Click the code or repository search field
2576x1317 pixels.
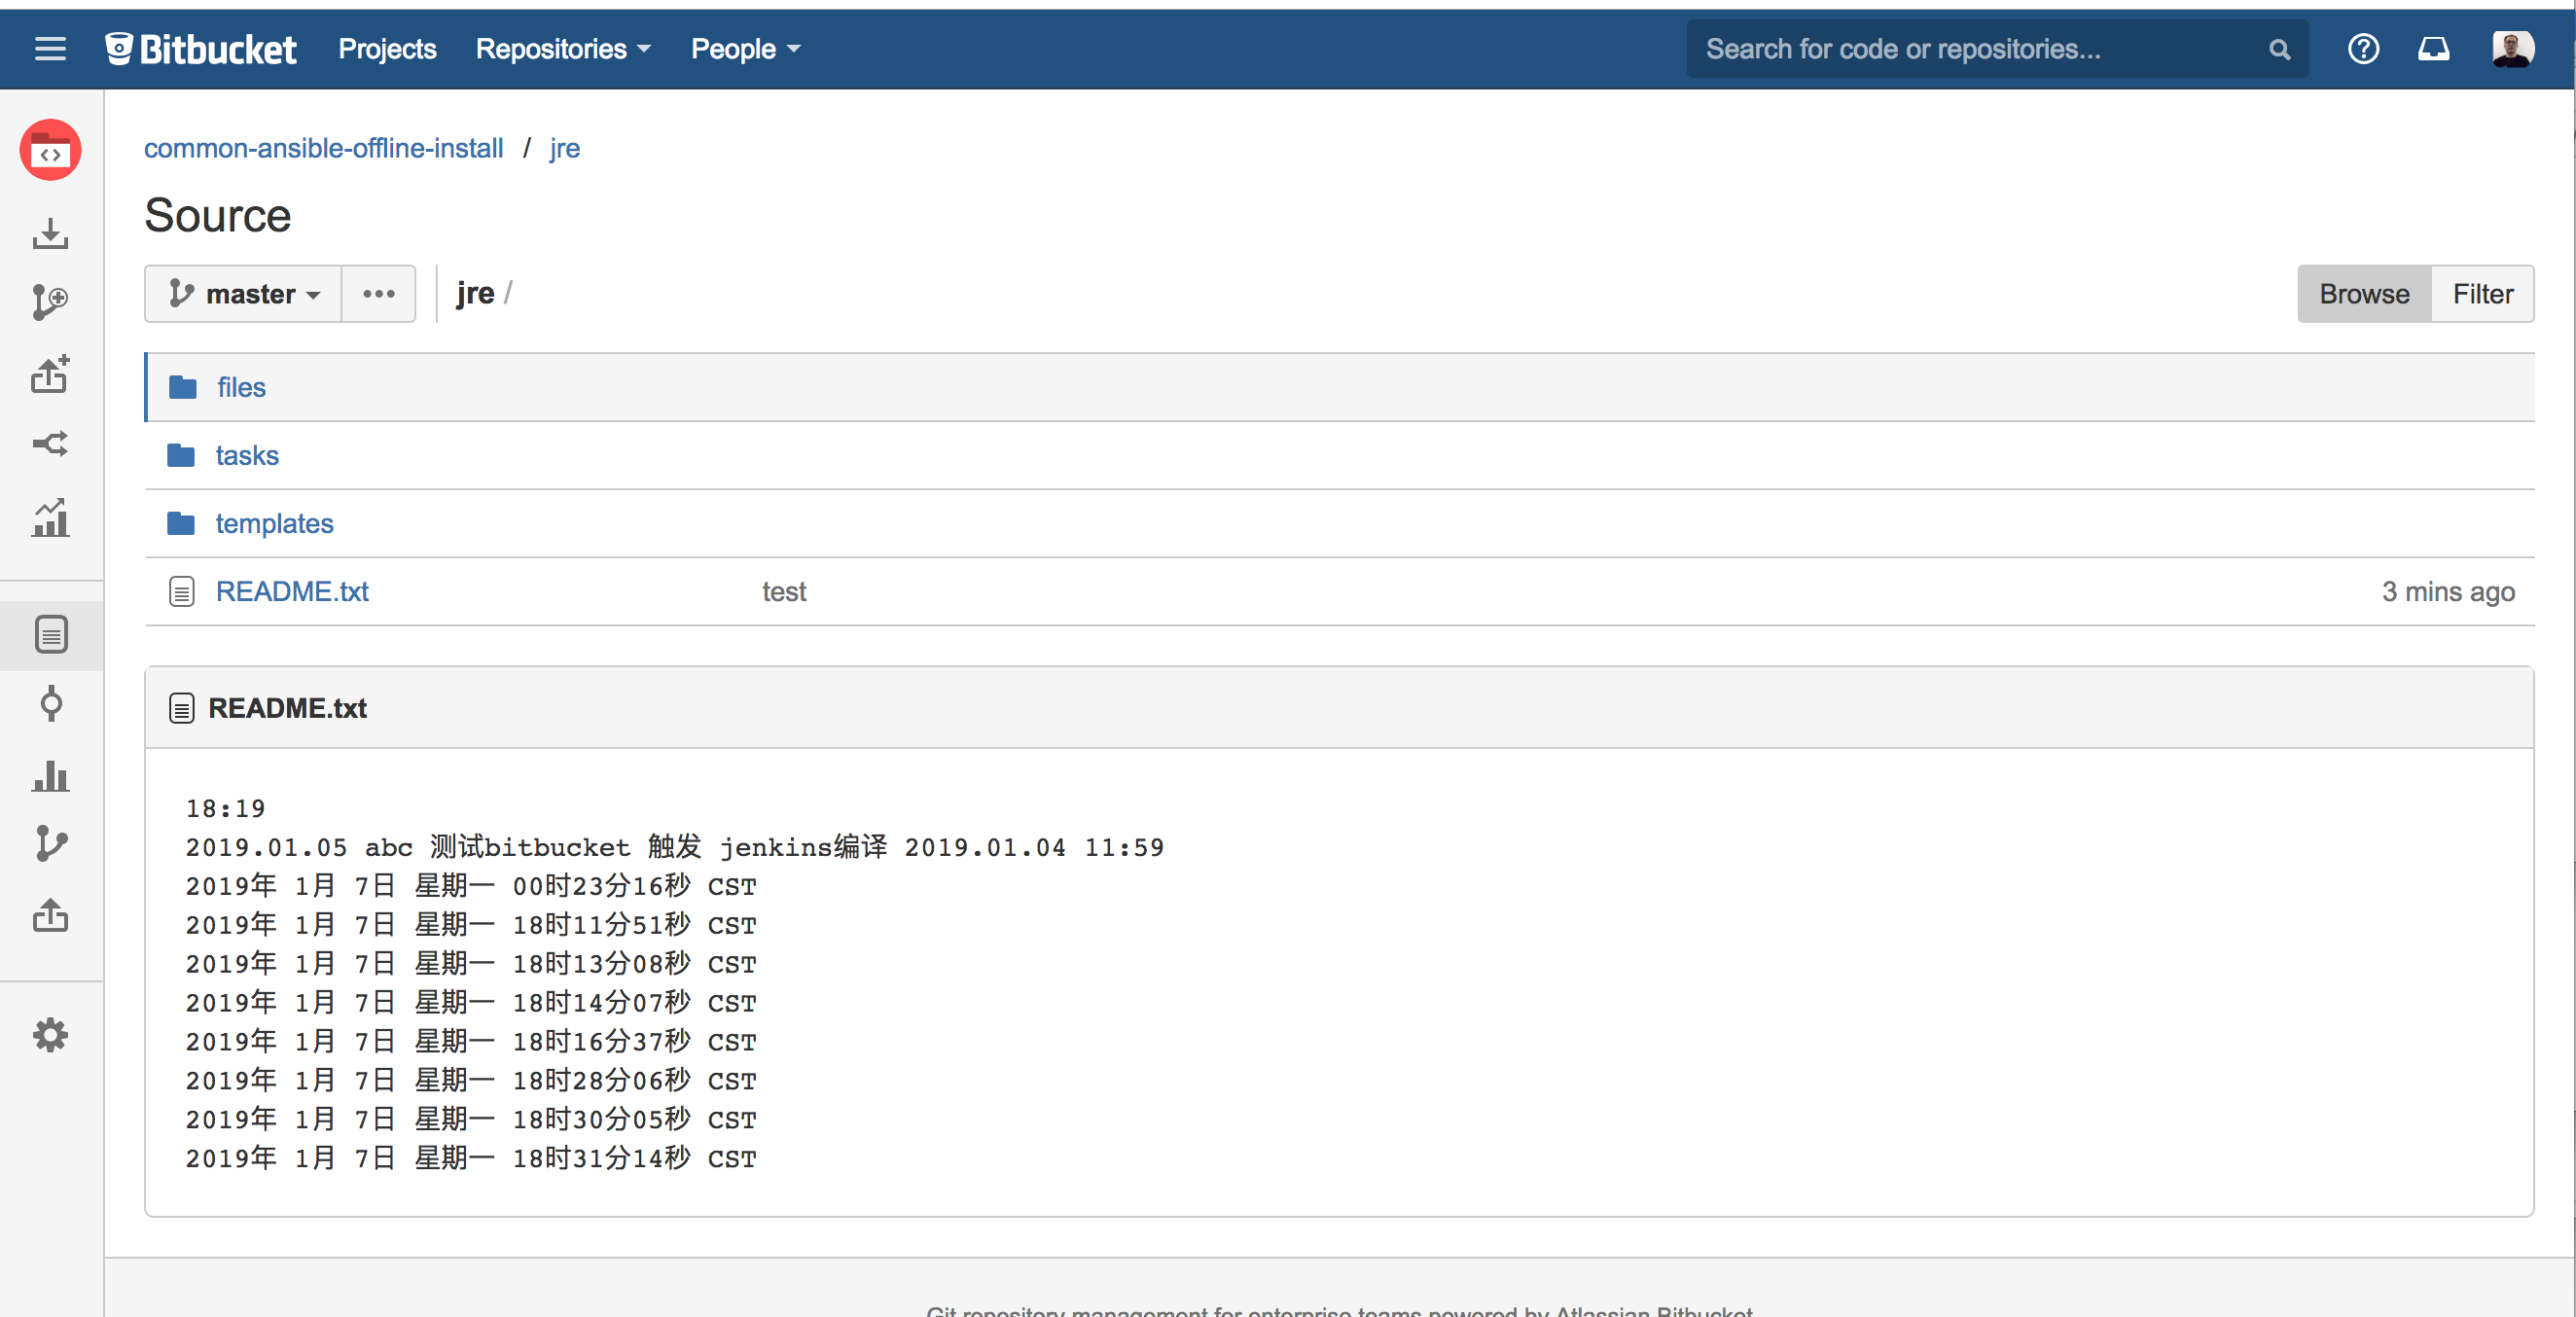[x=1990, y=48]
